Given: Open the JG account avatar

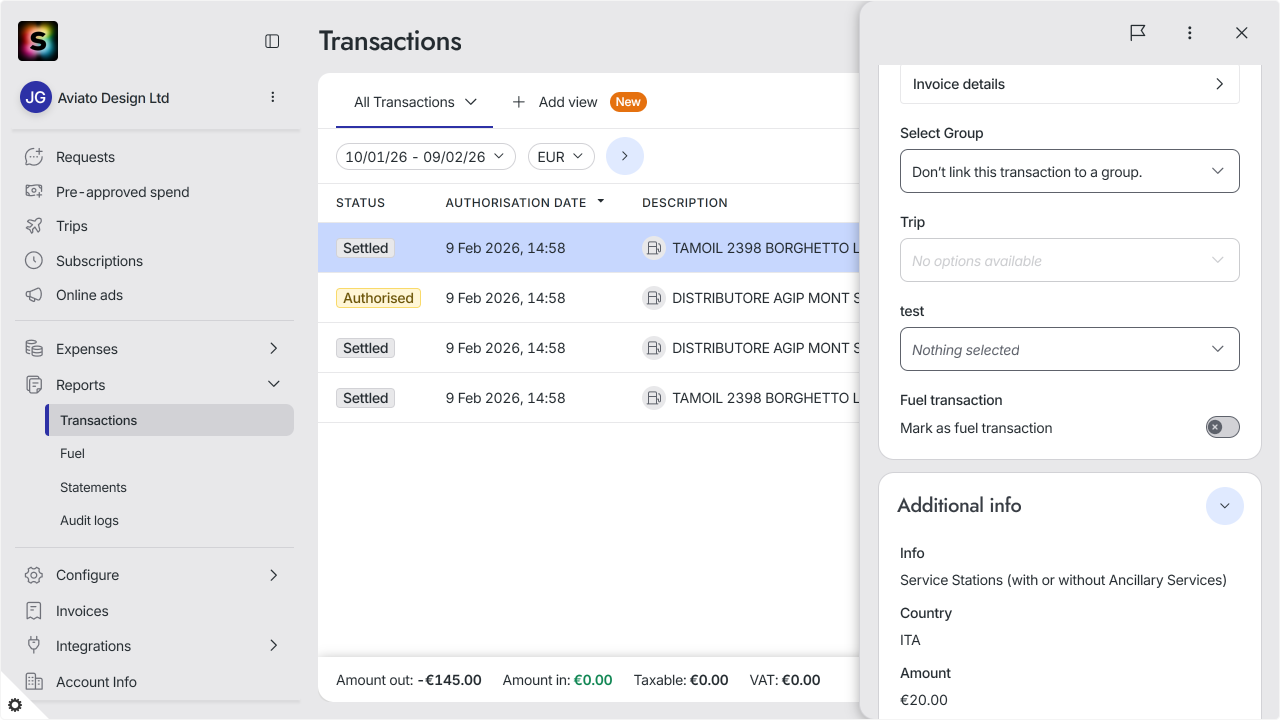Looking at the screenshot, I should pos(36,97).
